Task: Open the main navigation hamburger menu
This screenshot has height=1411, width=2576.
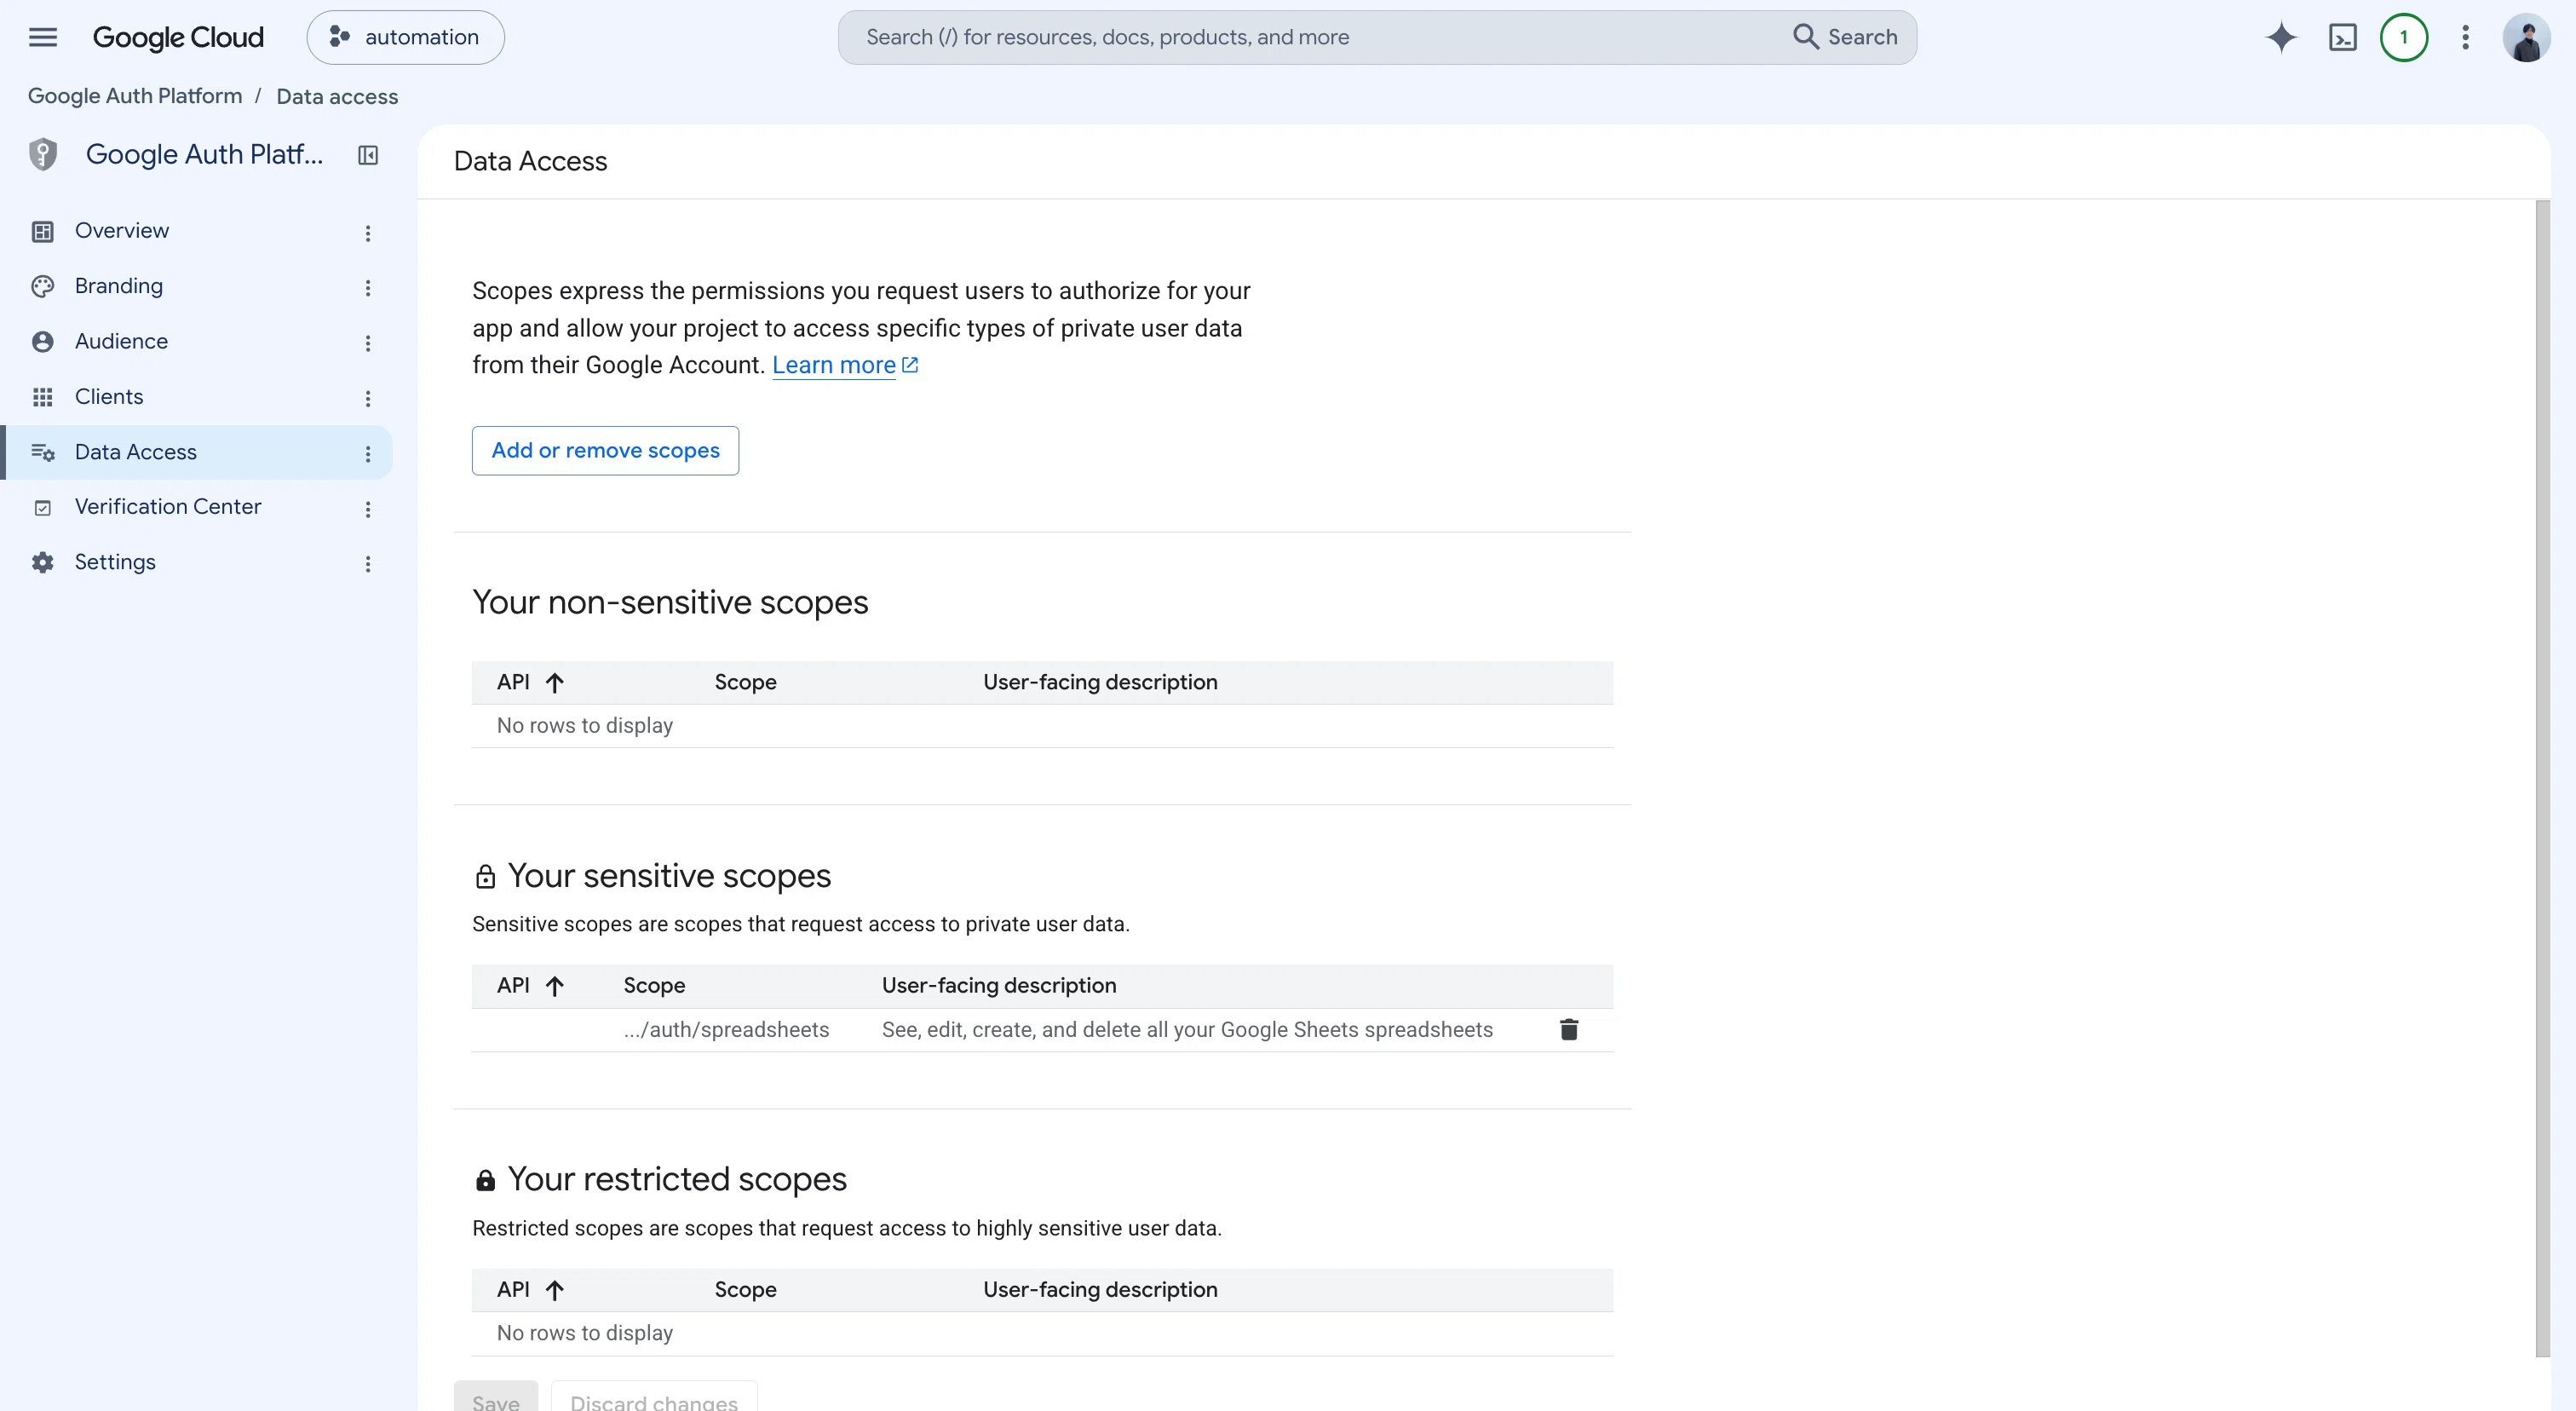Action: 42,38
